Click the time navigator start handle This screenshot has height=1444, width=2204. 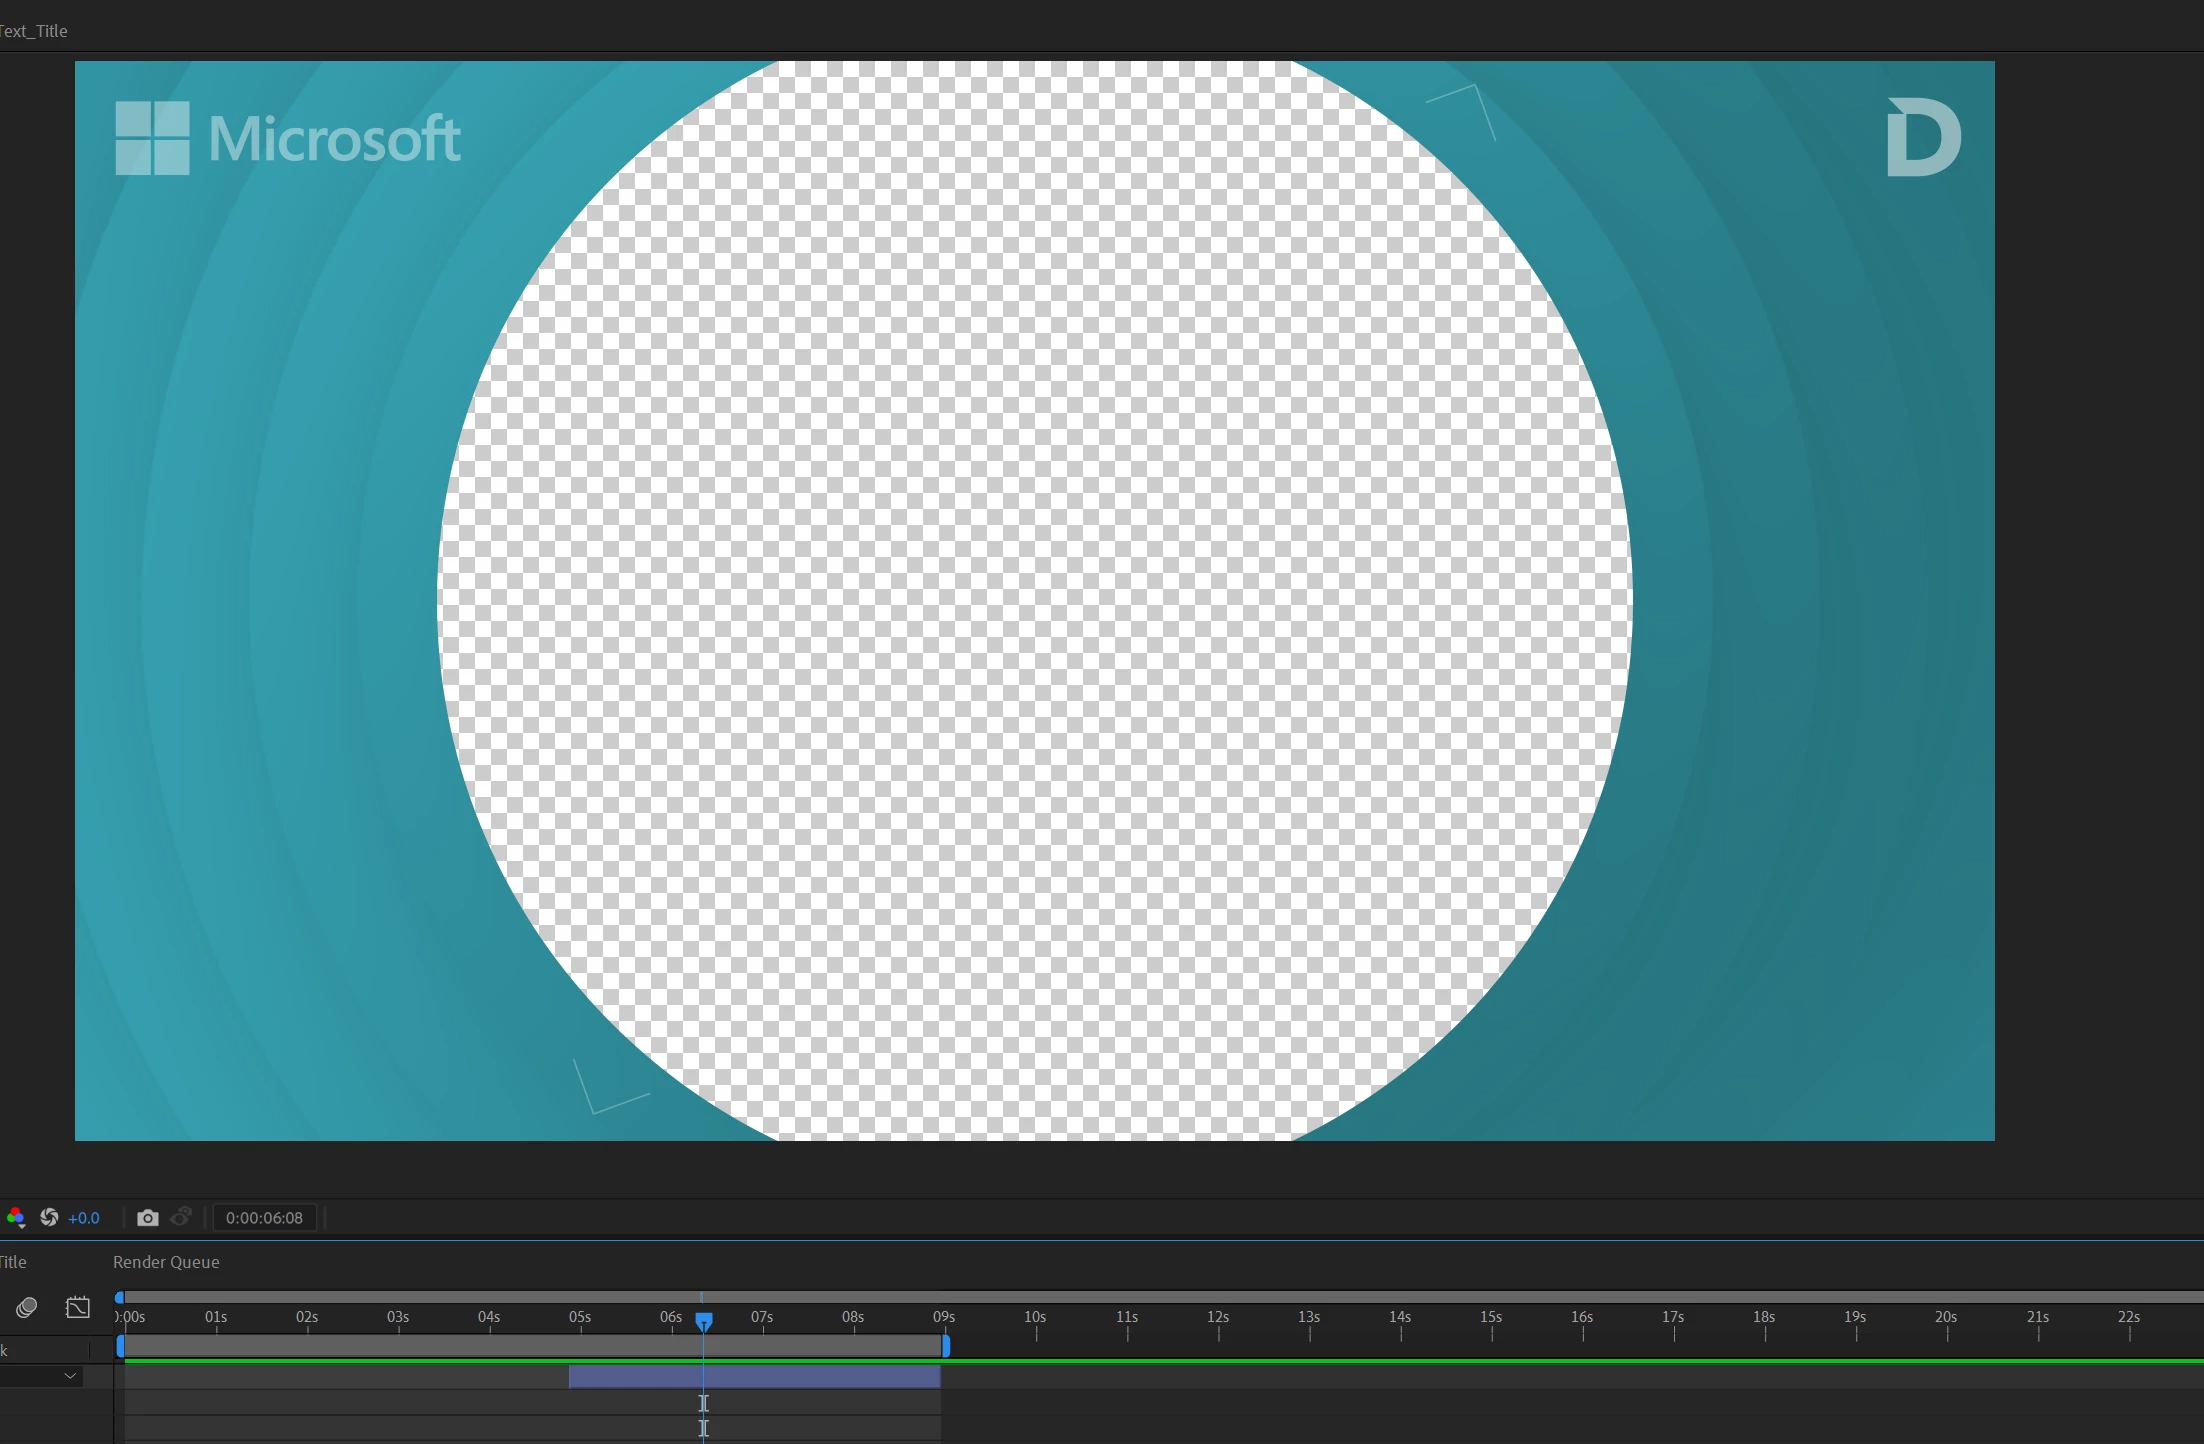click(x=119, y=1297)
